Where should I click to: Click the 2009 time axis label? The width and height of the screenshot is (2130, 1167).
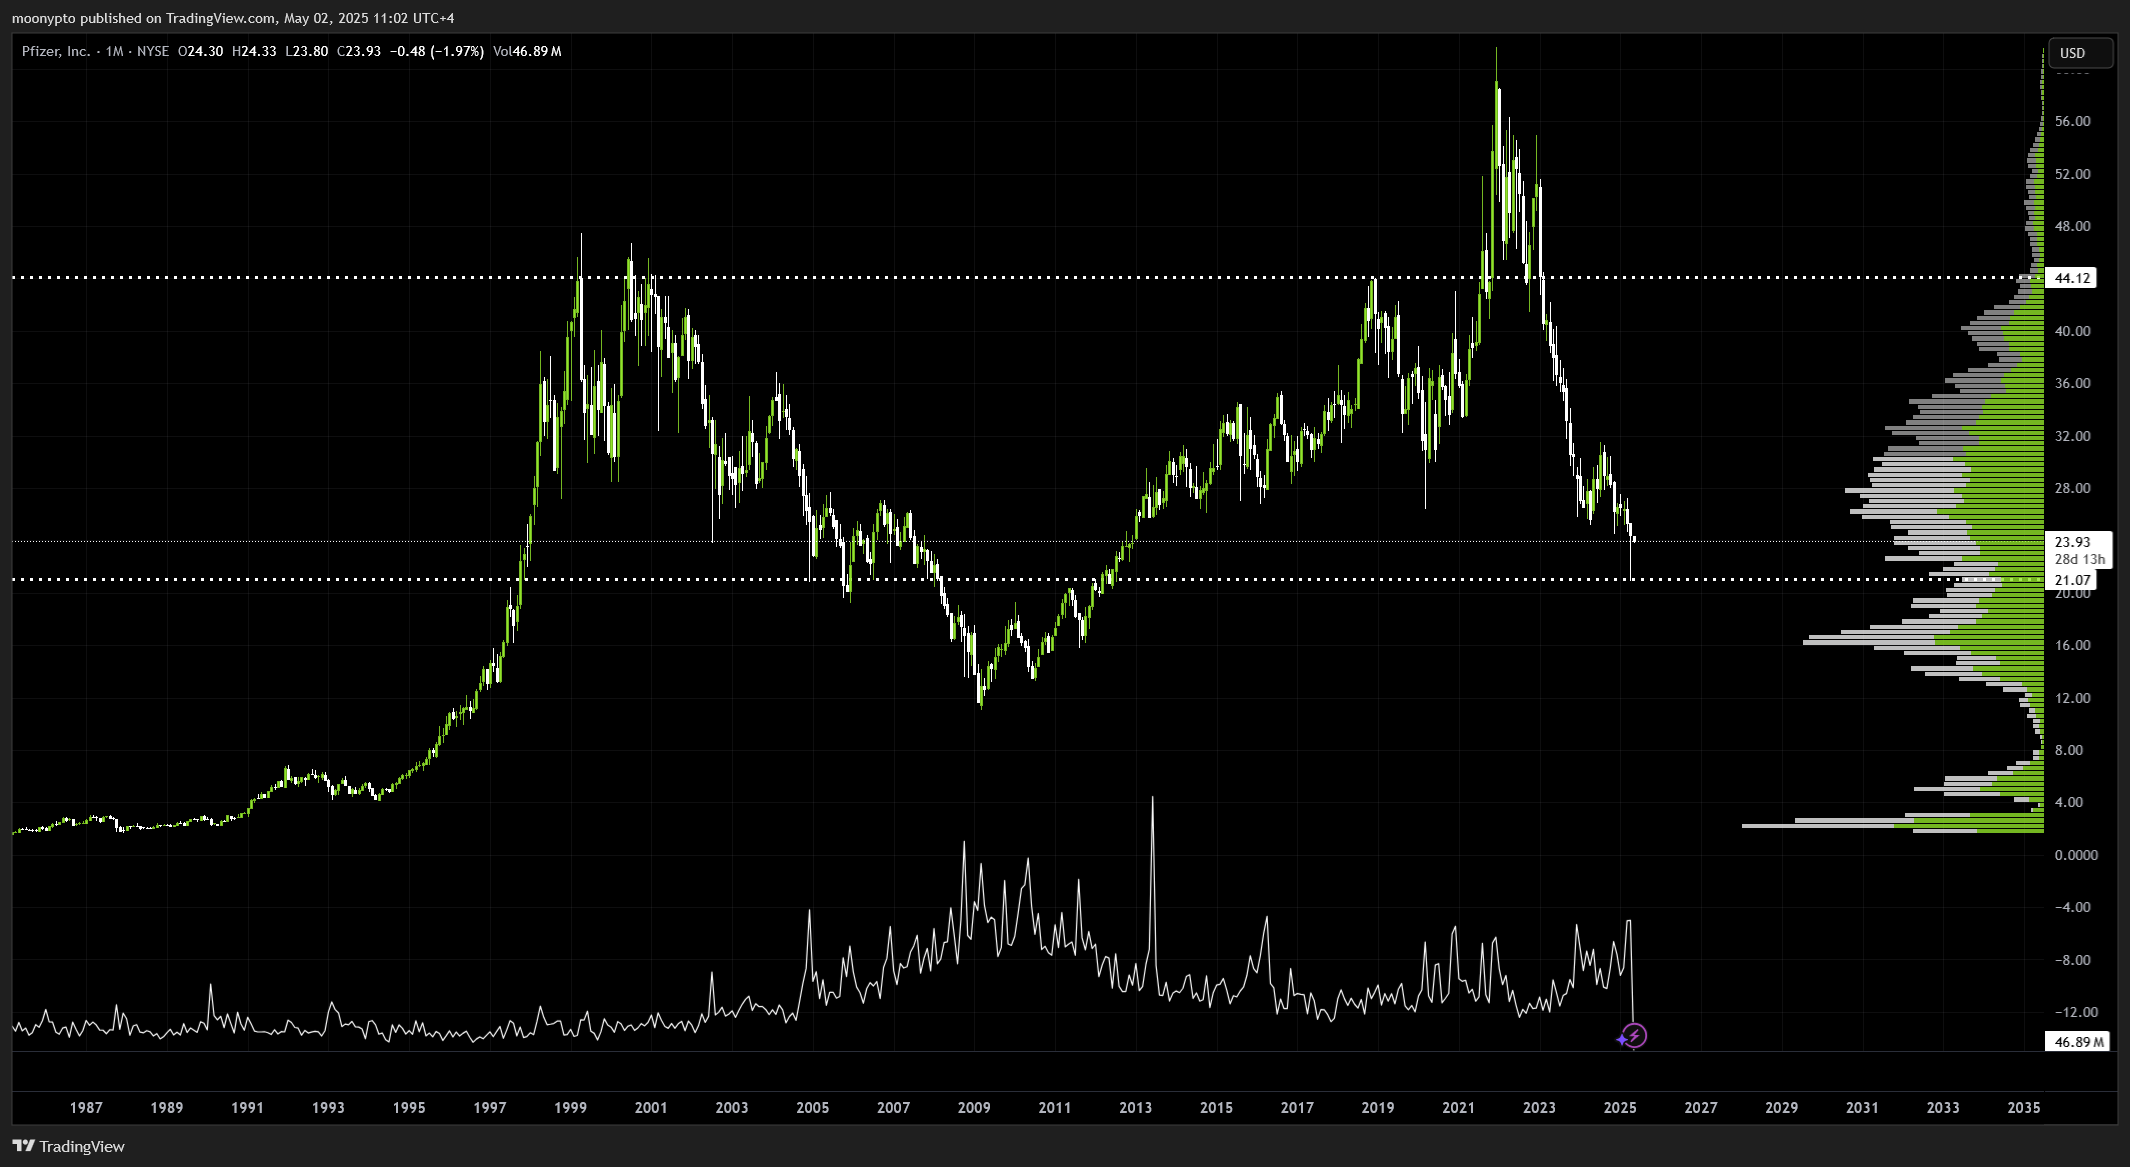[974, 1108]
